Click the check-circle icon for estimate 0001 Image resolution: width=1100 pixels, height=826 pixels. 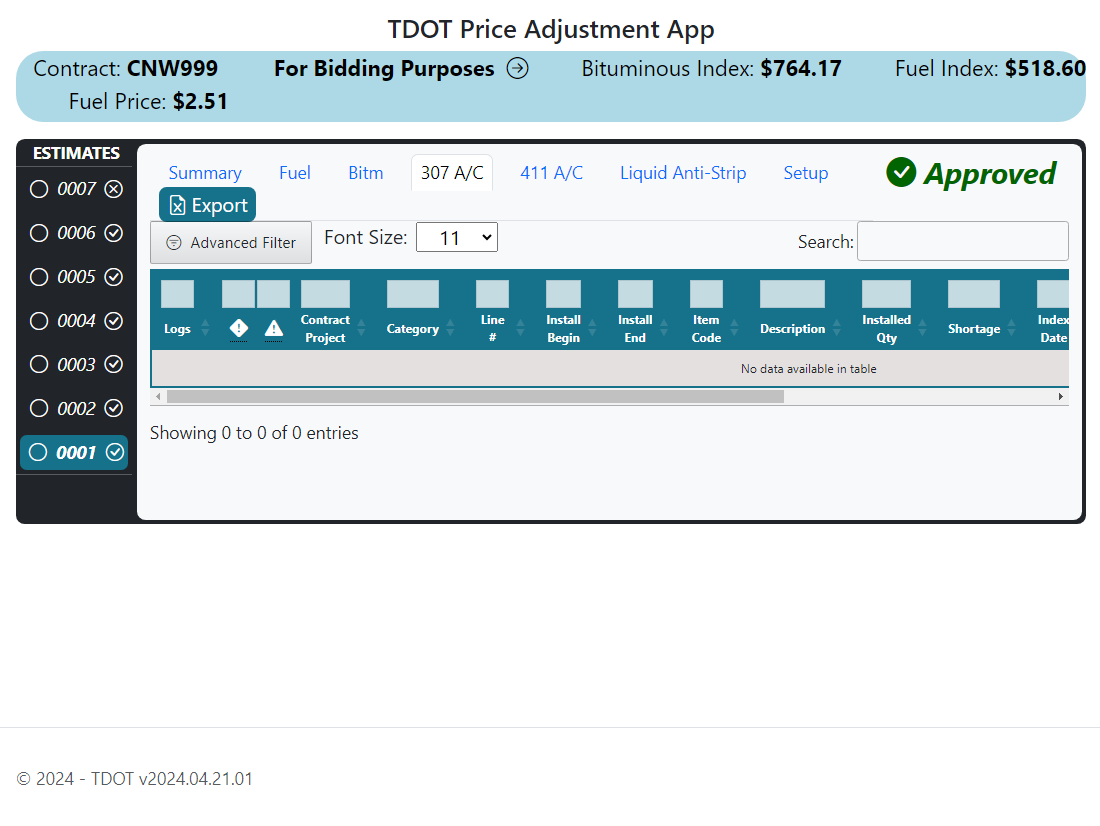(x=115, y=453)
